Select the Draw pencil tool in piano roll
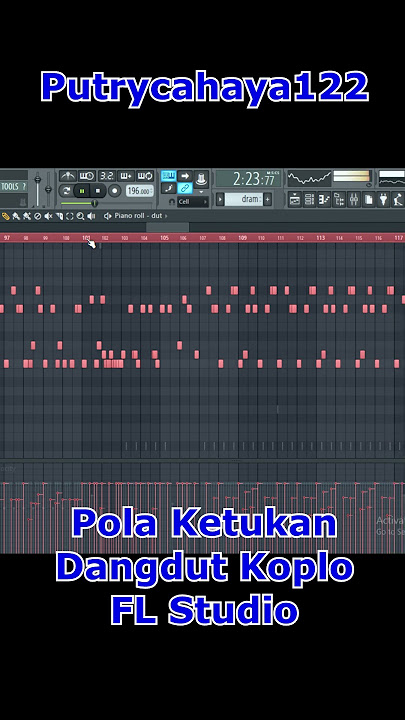The image size is (405, 720). tap(6, 216)
